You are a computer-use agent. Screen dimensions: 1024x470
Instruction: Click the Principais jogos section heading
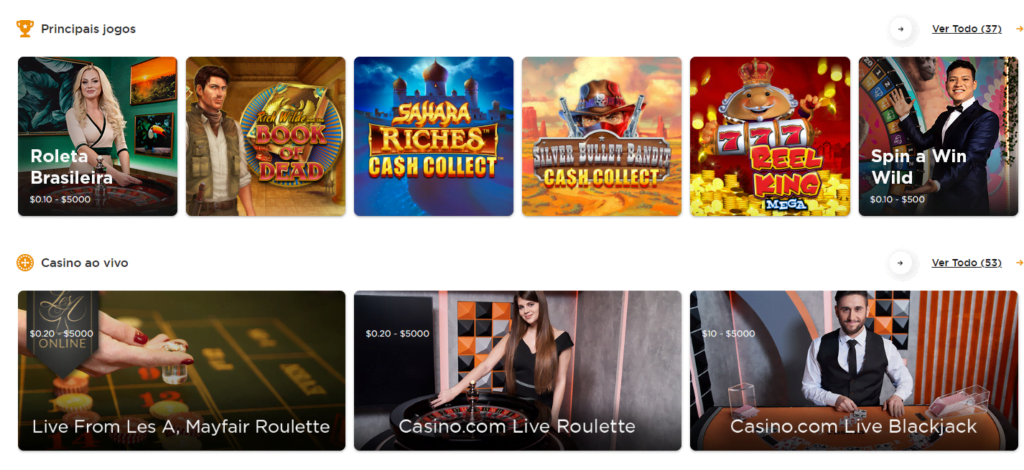click(x=88, y=29)
